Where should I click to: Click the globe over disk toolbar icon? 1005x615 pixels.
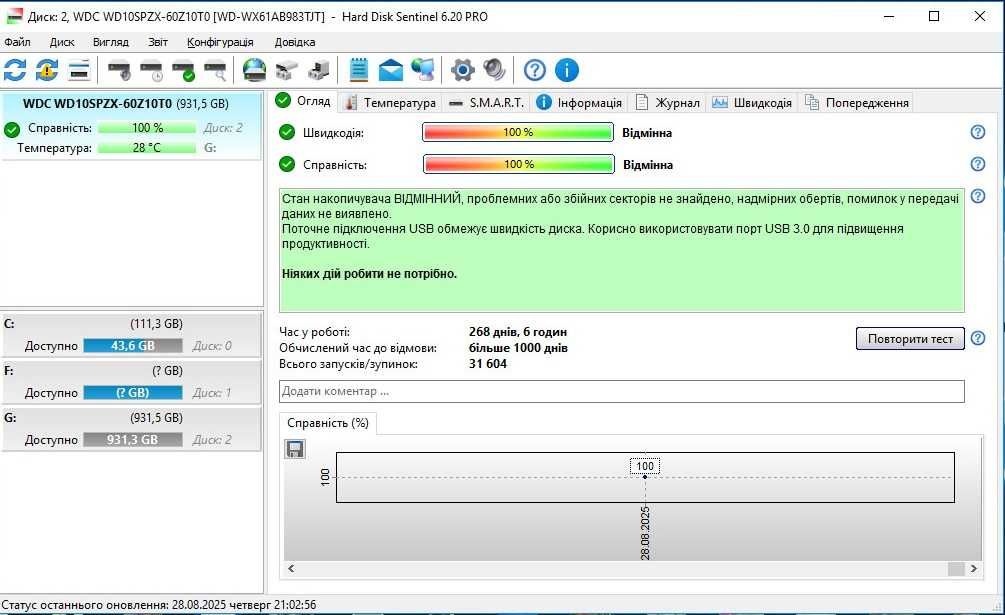point(254,70)
